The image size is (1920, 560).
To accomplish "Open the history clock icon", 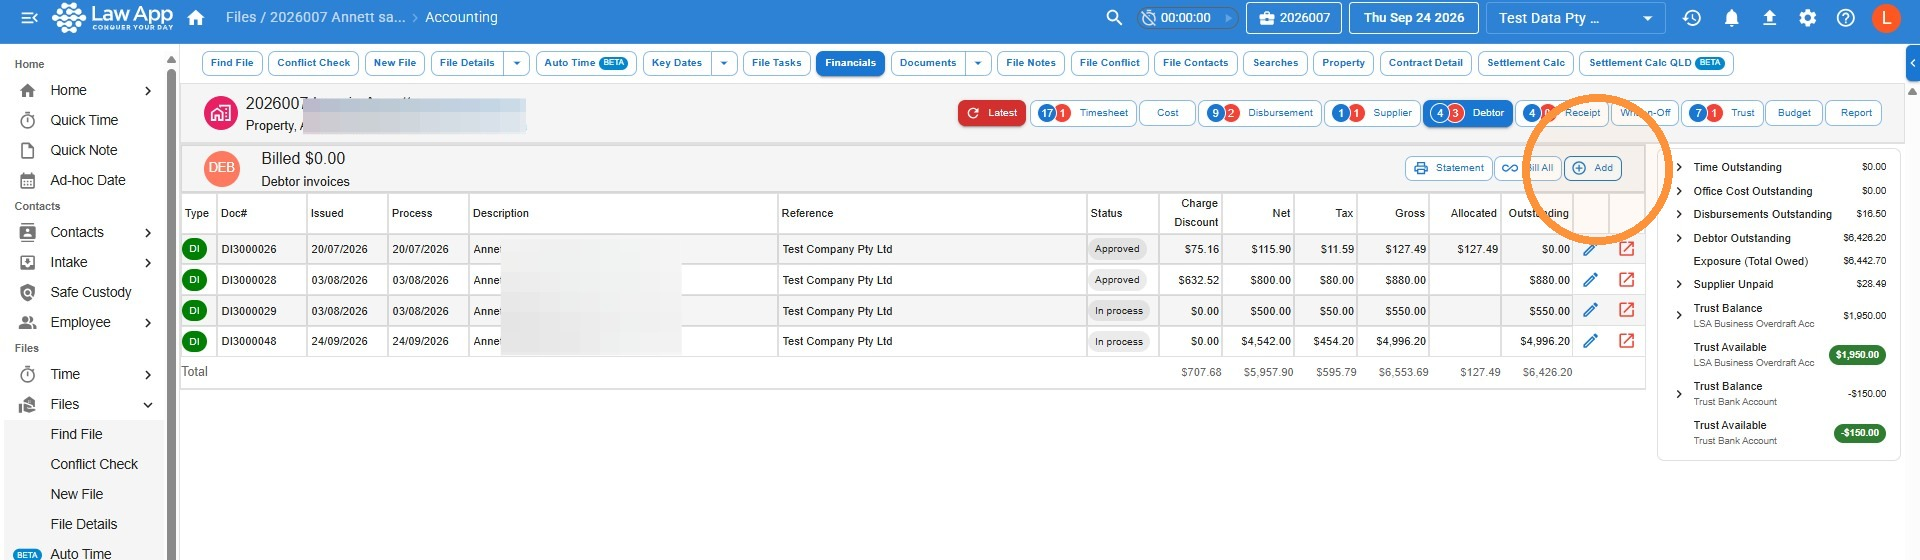I will click(x=1692, y=17).
